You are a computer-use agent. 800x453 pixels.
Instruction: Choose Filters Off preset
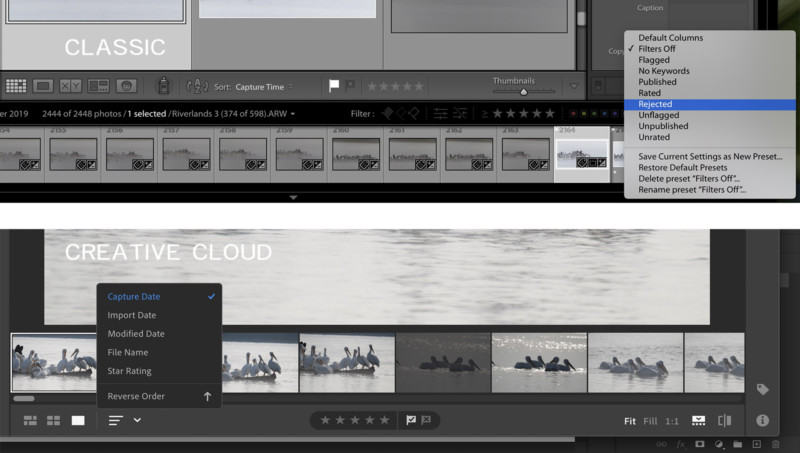coord(657,49)
